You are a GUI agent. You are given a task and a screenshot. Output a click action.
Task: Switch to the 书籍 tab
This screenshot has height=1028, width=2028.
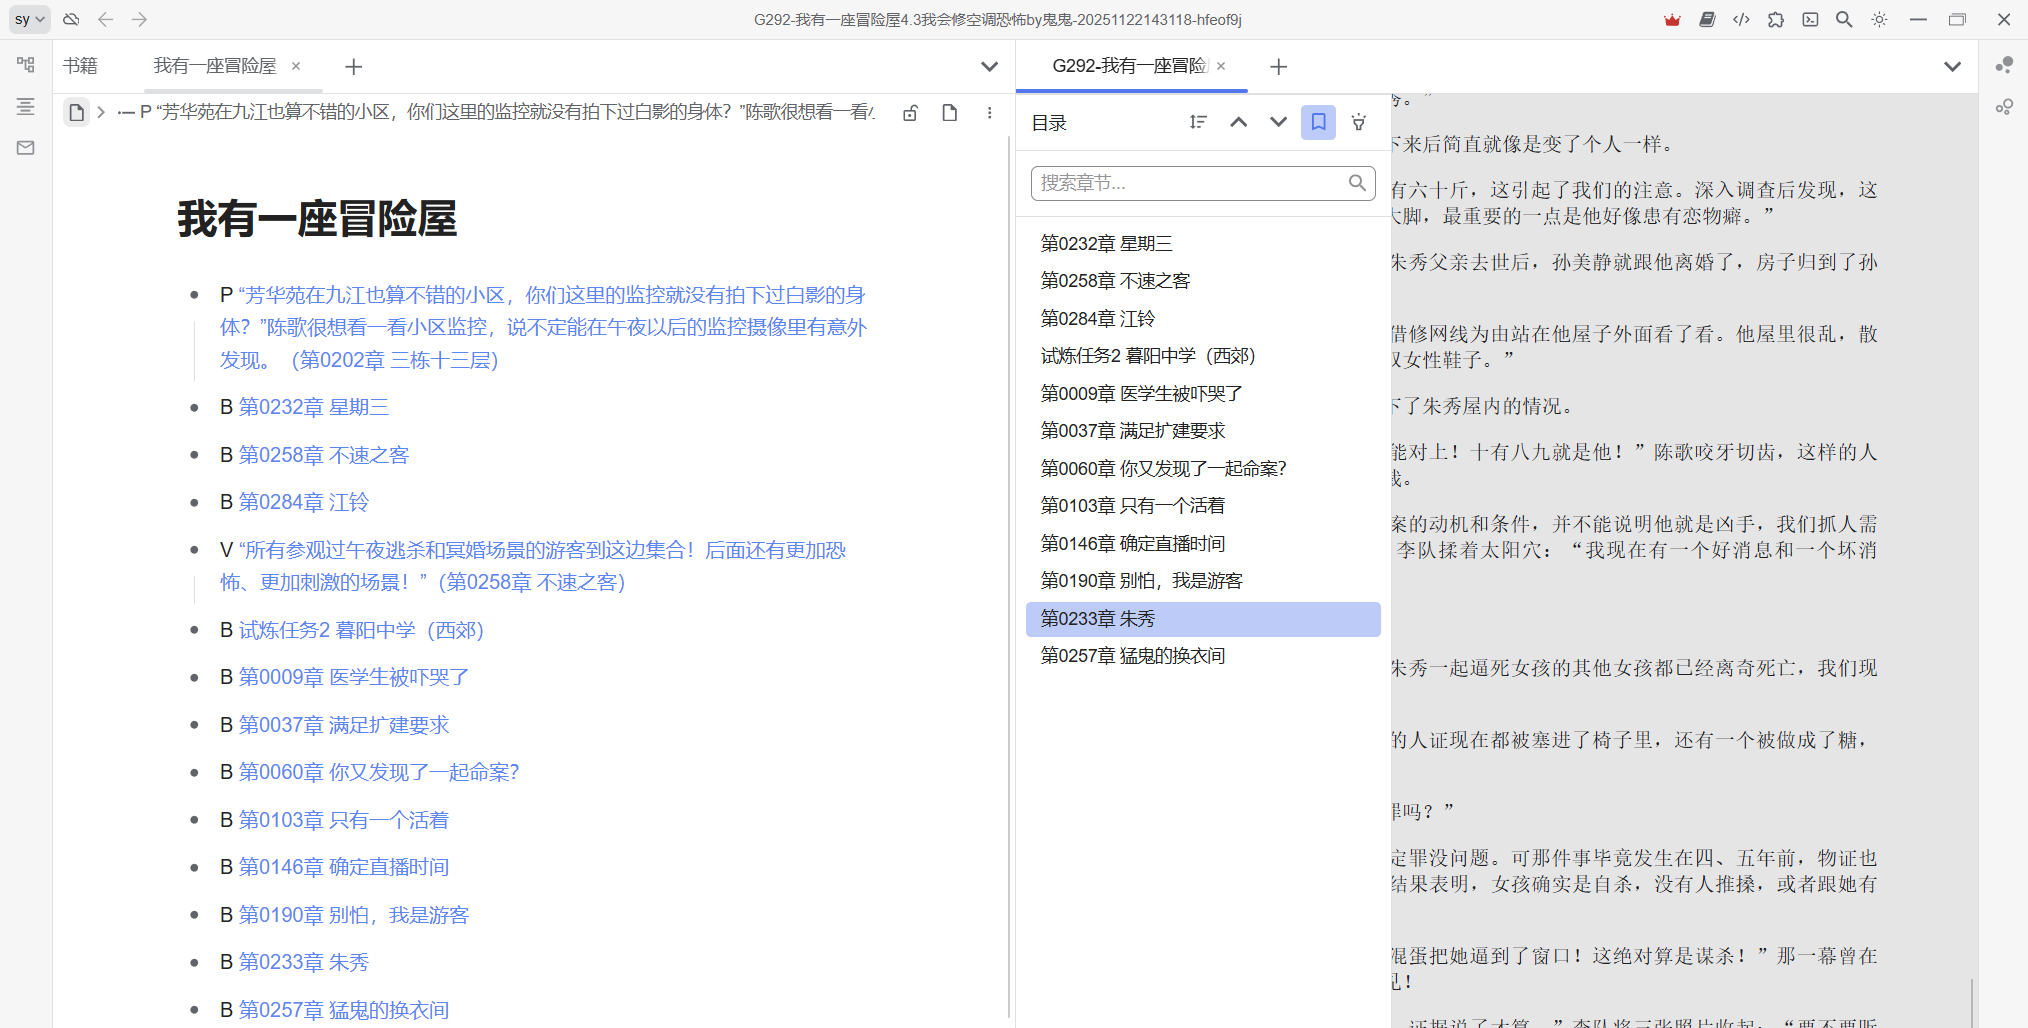tap(80, 66)
